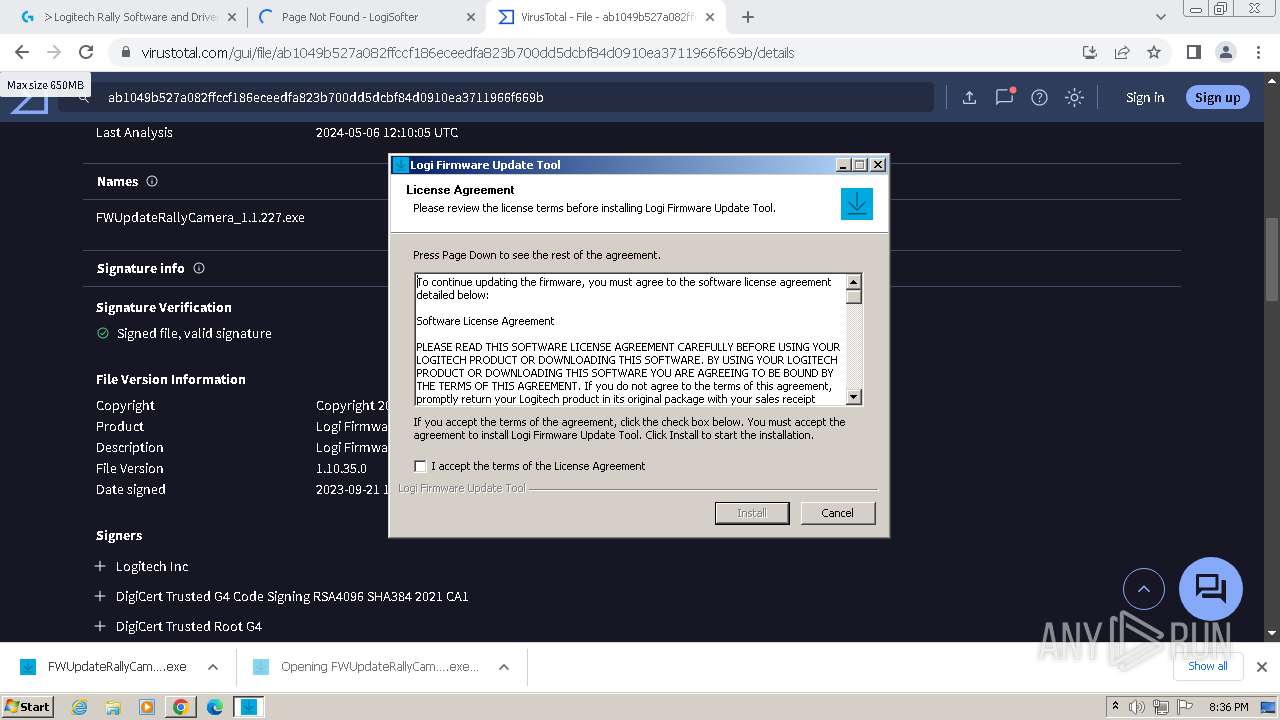1280x720 pixels.
Task: Click the disabled Install button
Action: (x=752, y=513)
